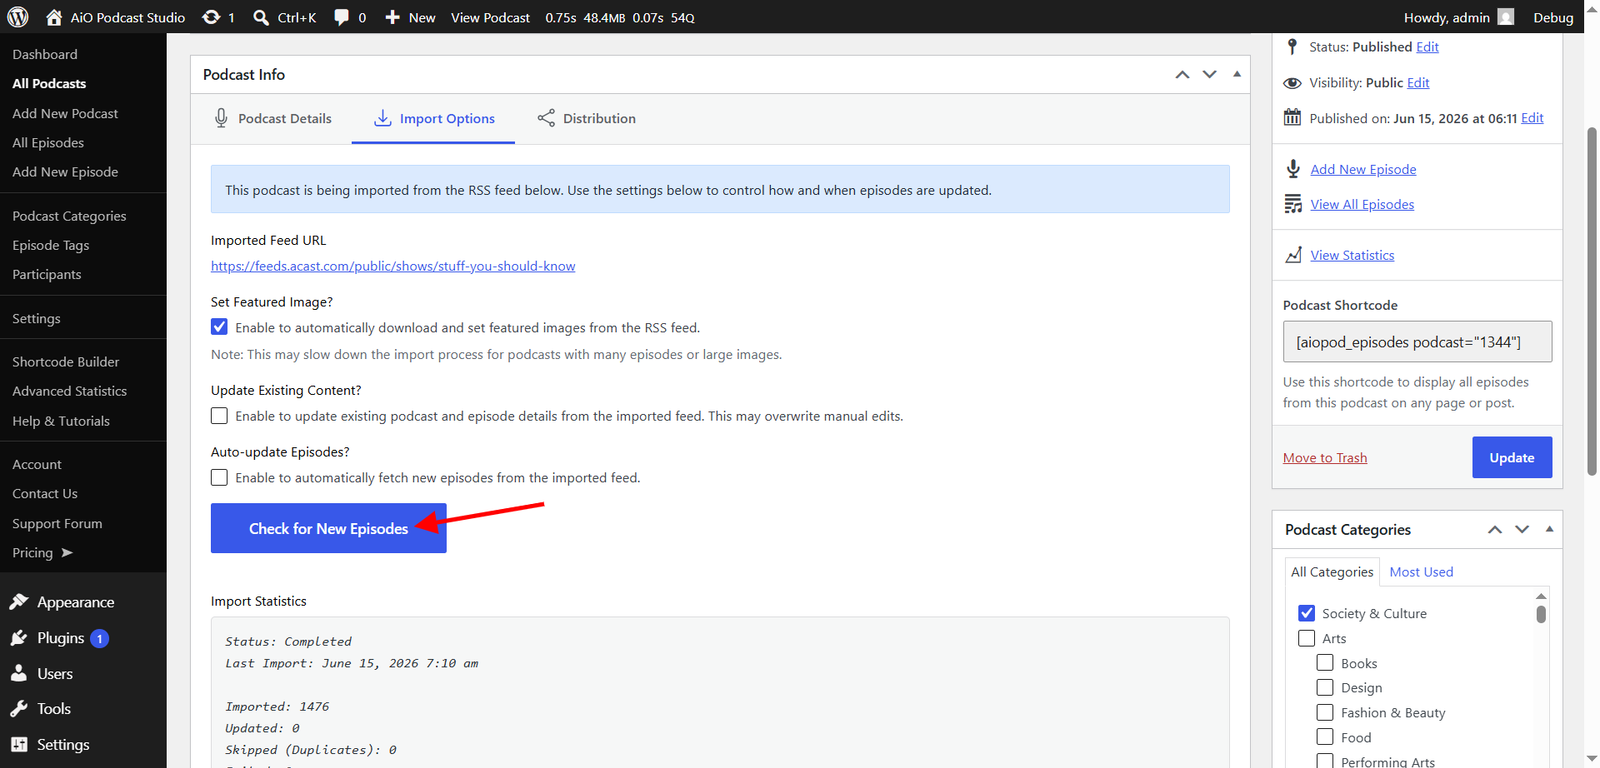The image size is (1600, 768).
Task: Open the AiO Podcast Studio home icon
Action: tap(54, 17)
